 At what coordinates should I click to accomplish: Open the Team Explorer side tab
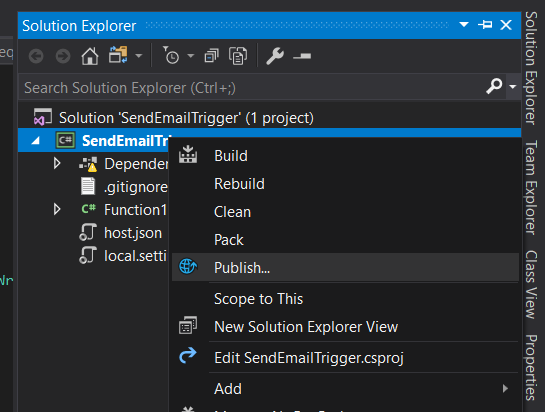531,188
